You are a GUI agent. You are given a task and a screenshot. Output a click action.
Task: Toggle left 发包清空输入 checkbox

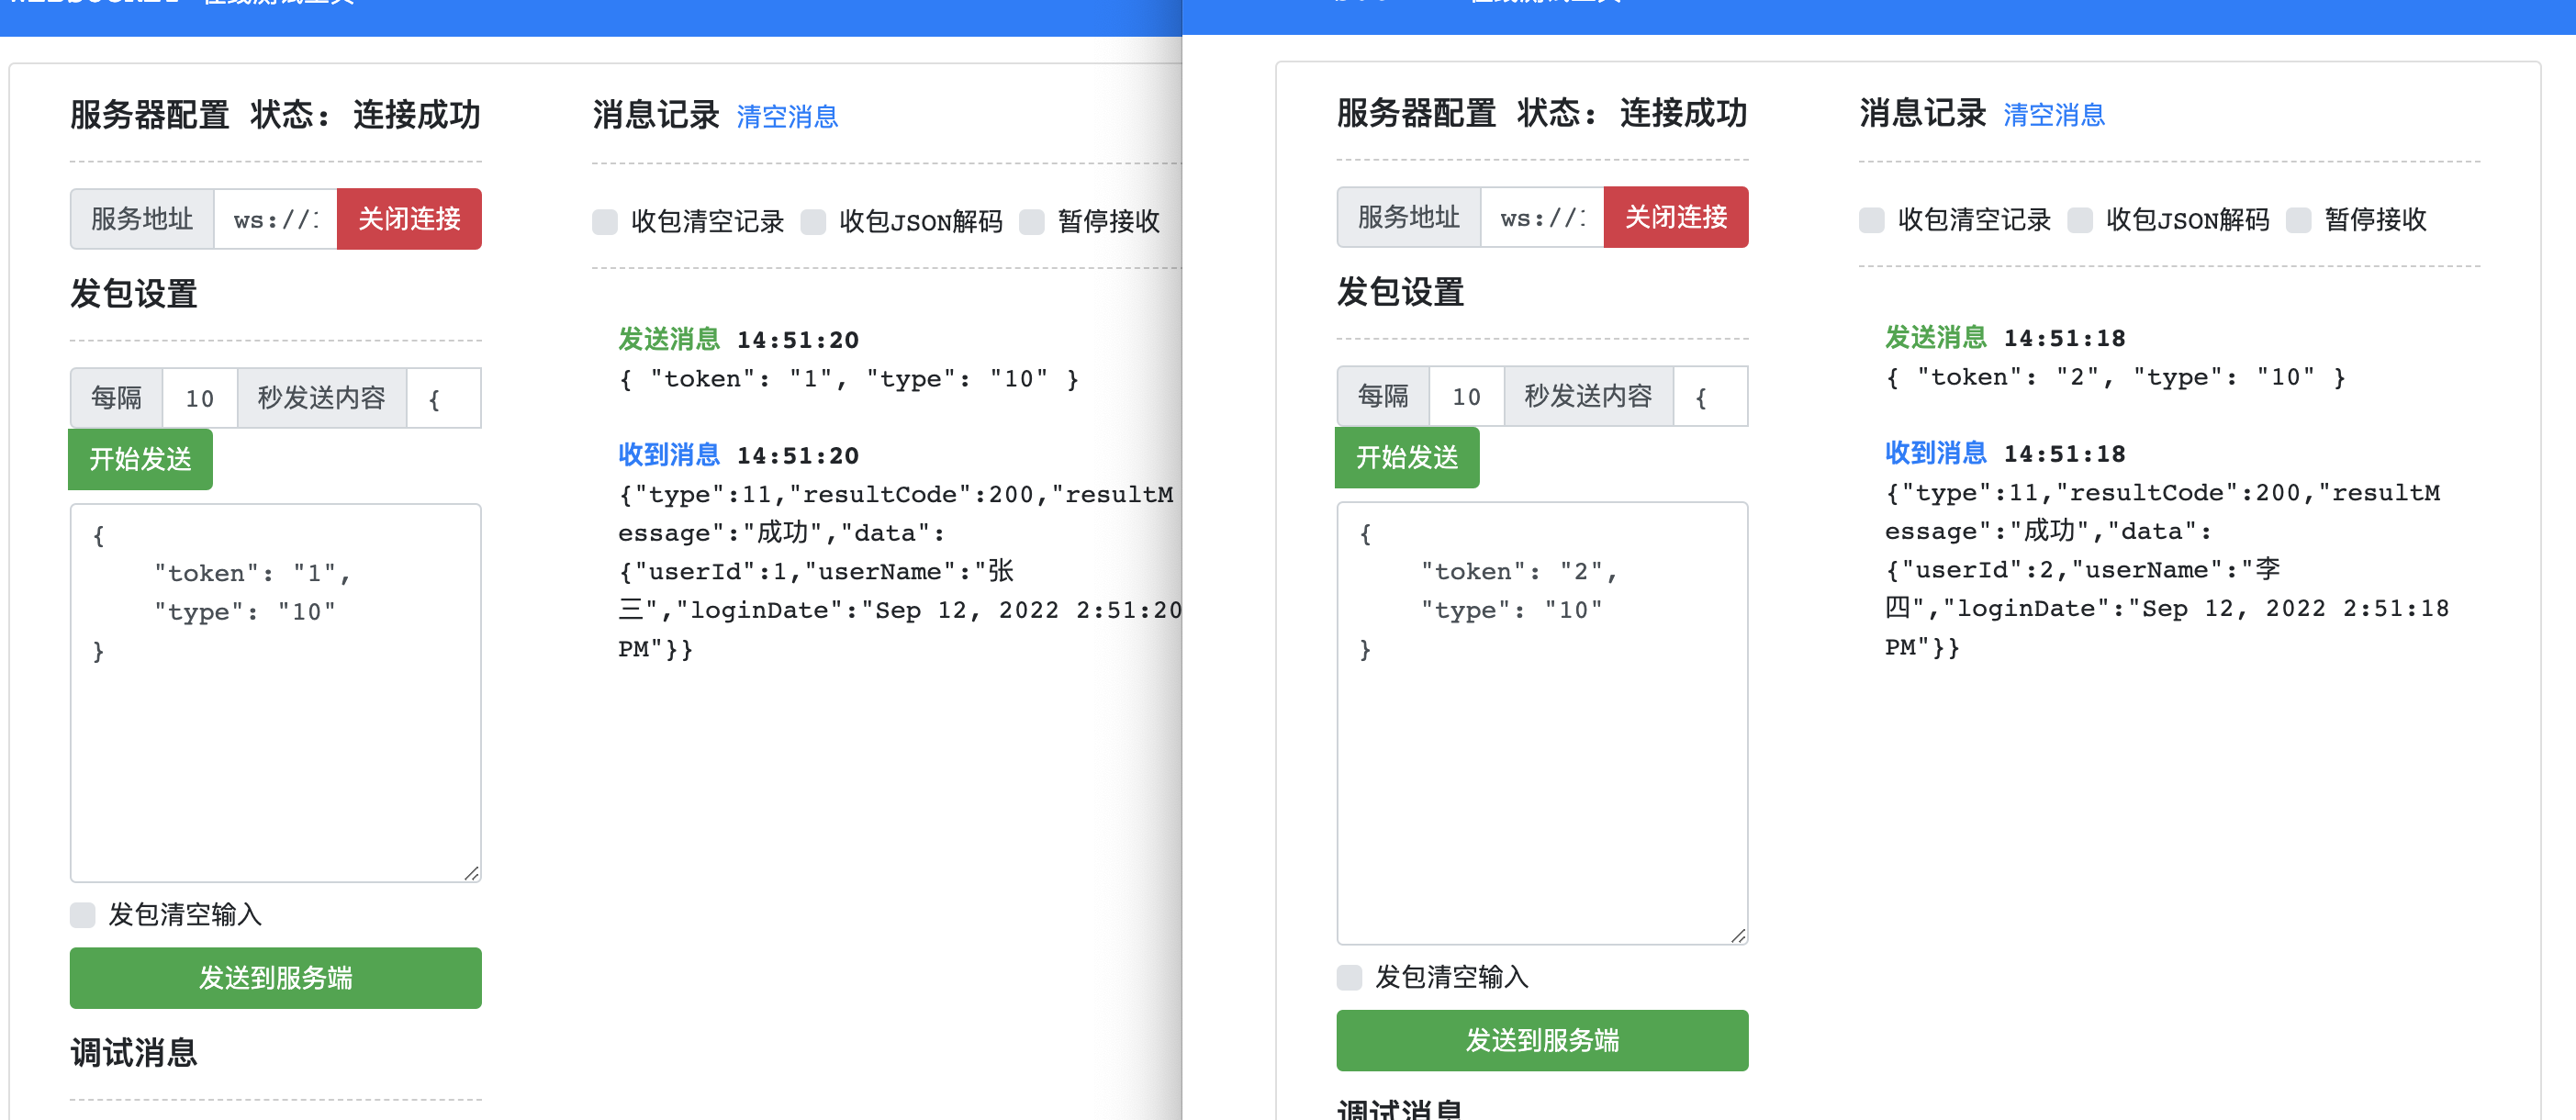click(83, 915)
